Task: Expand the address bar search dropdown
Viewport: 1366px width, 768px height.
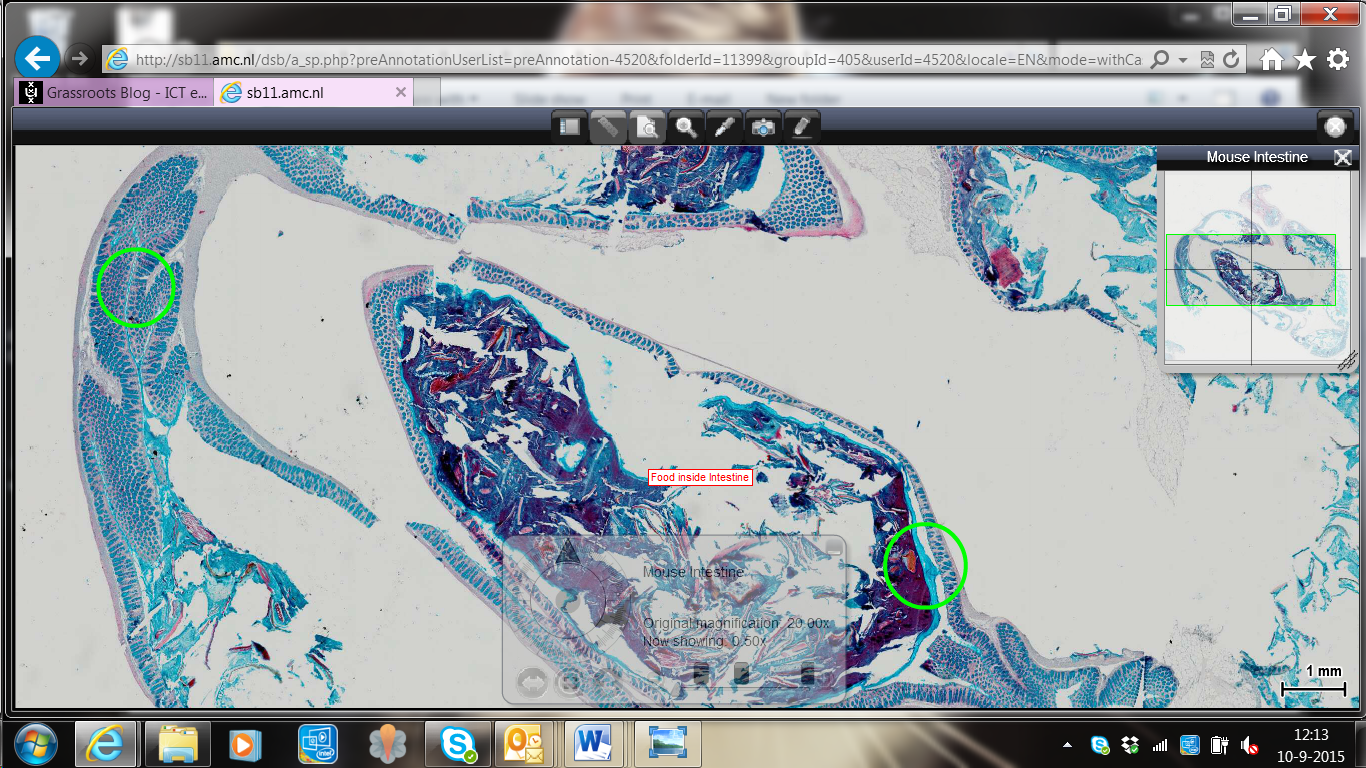Action: coord(1183,60)
